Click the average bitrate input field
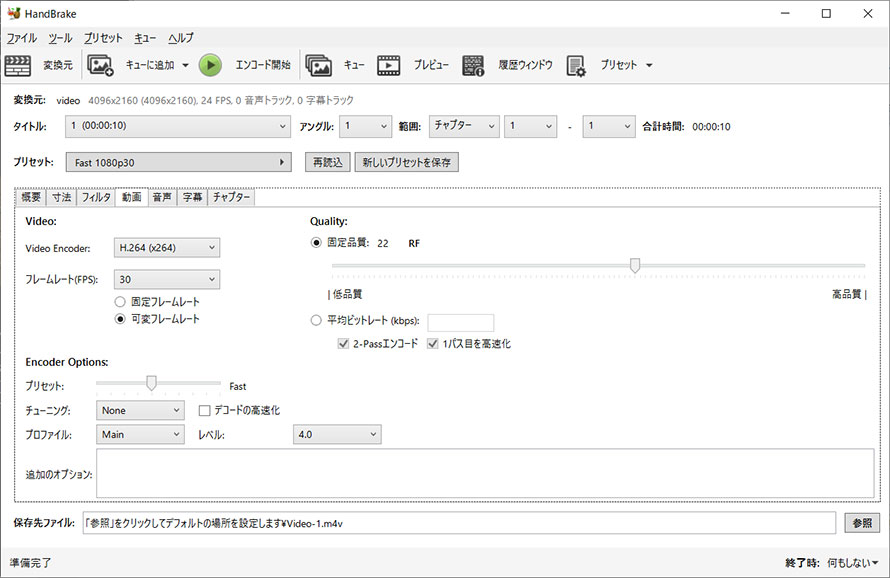This screenshot has width=890, height=578. pyautogui.click(x=460, y=322)
